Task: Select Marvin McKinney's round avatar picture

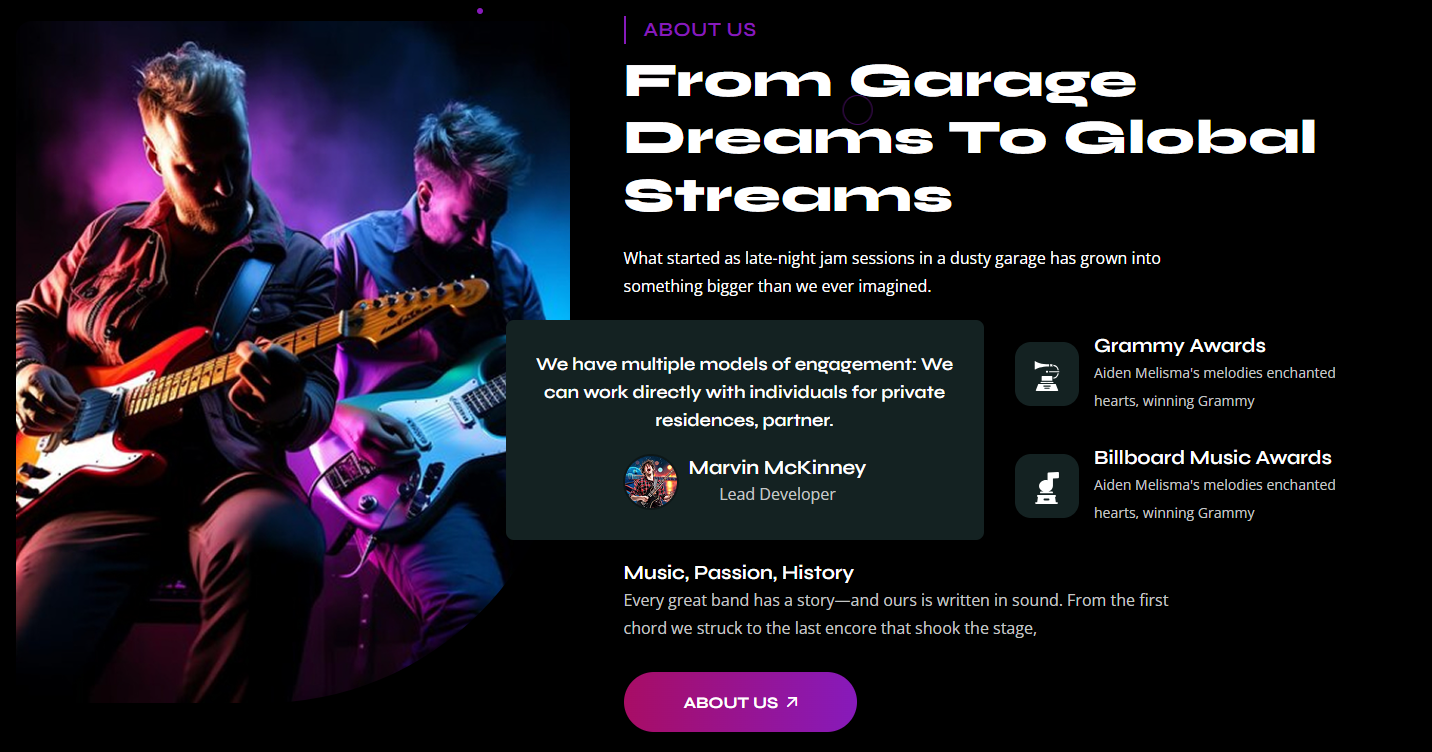Action: coord(651,481)
